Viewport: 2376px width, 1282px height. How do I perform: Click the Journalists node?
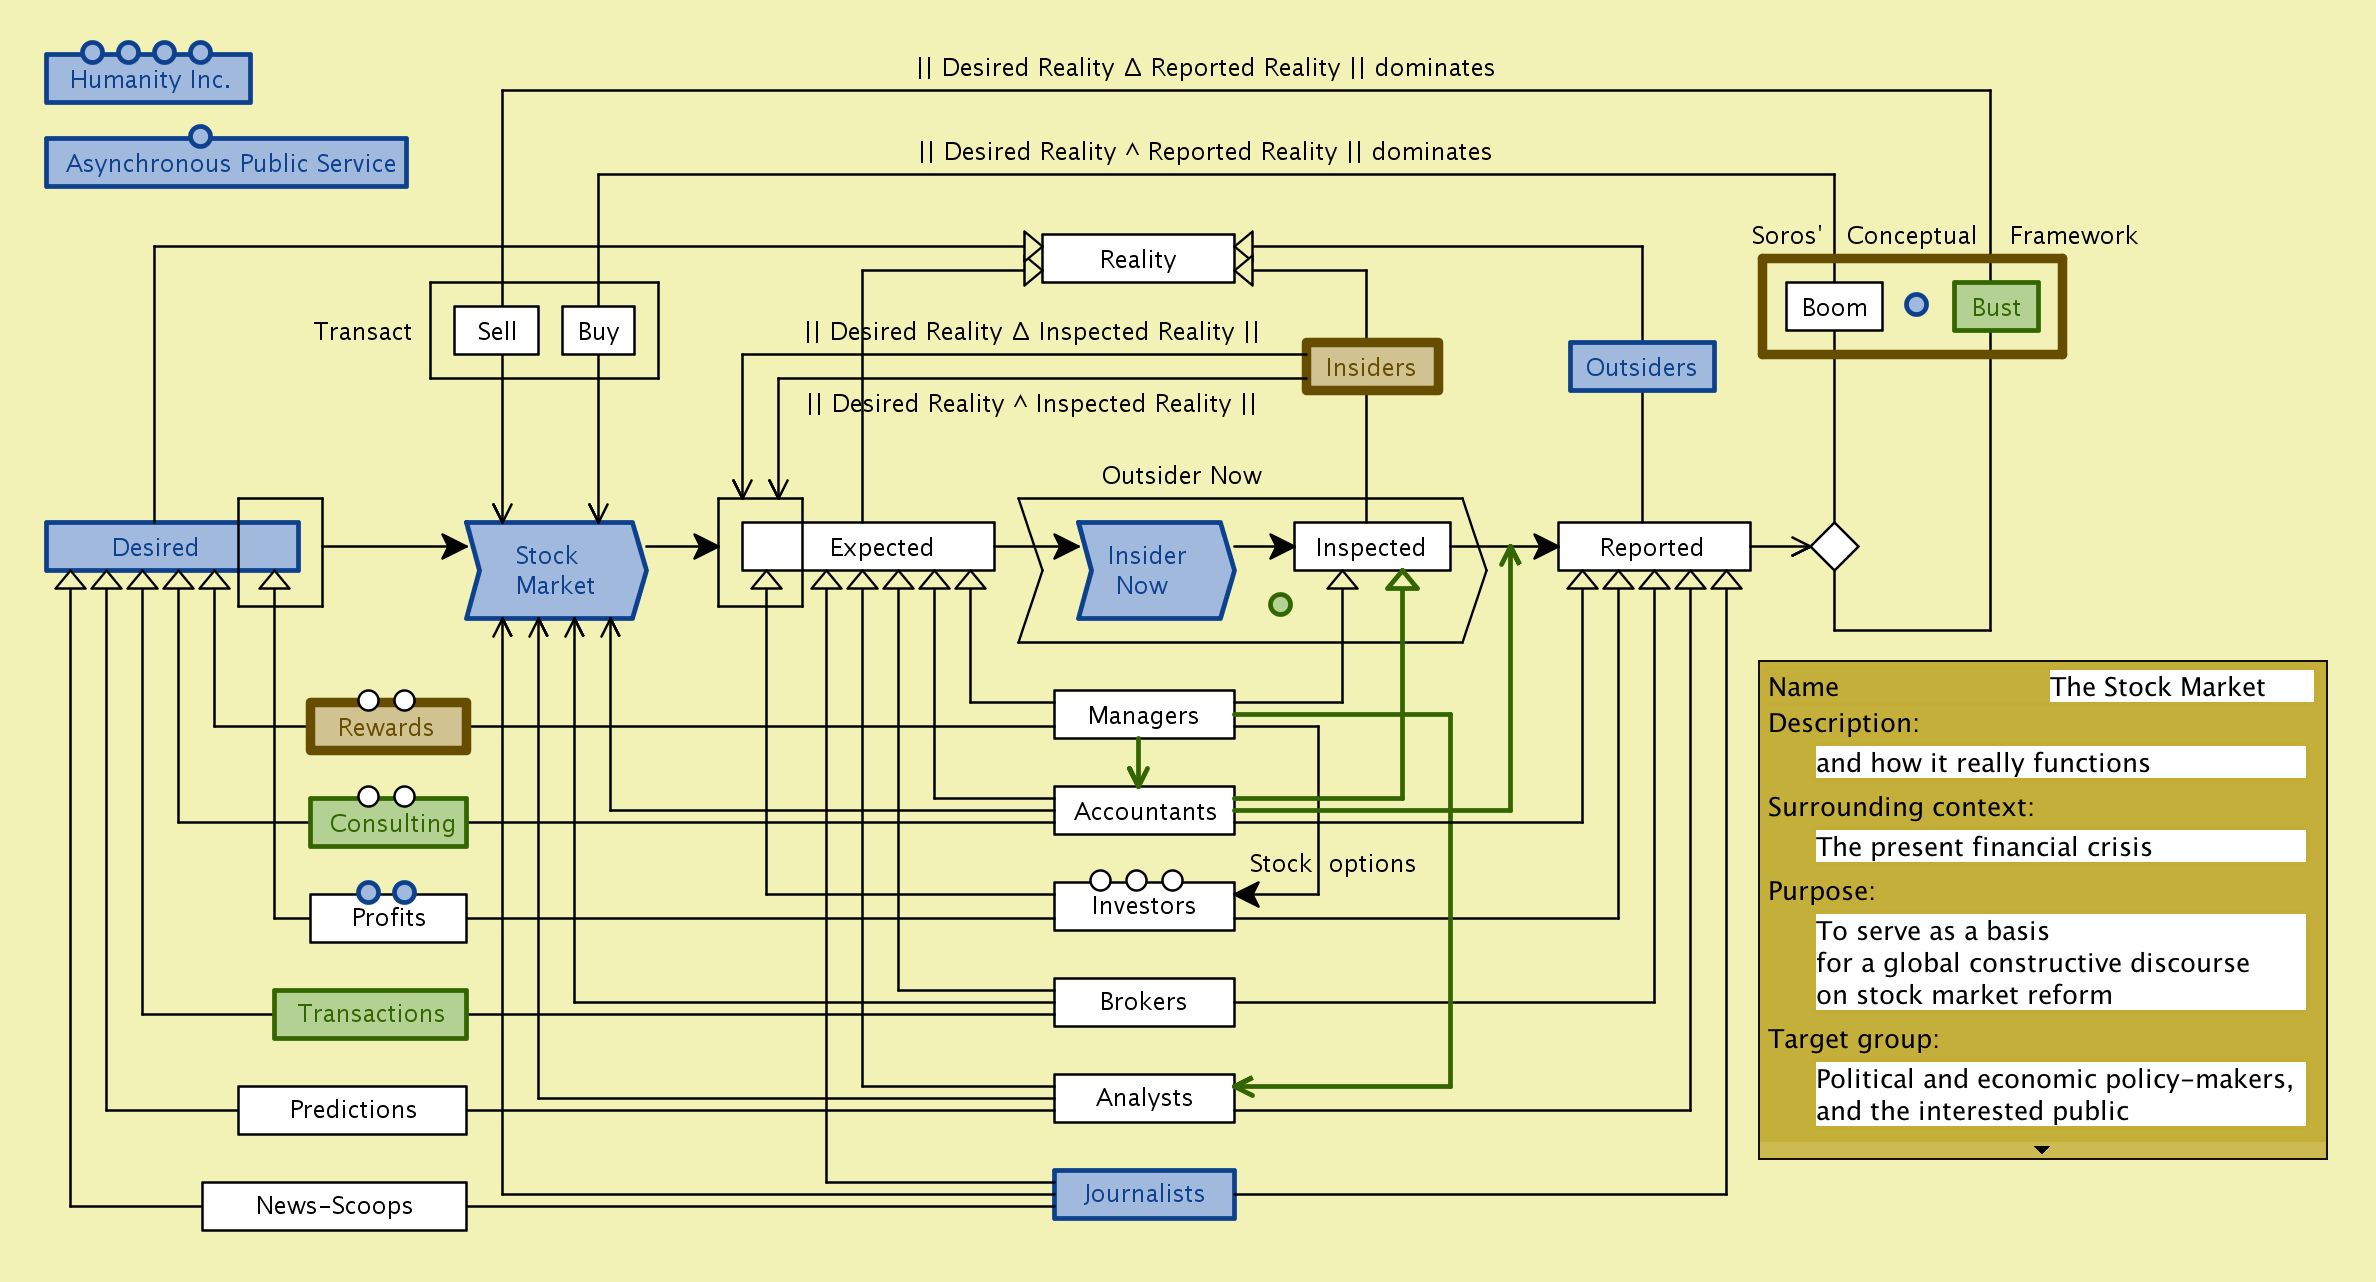click(1144, 1194)
